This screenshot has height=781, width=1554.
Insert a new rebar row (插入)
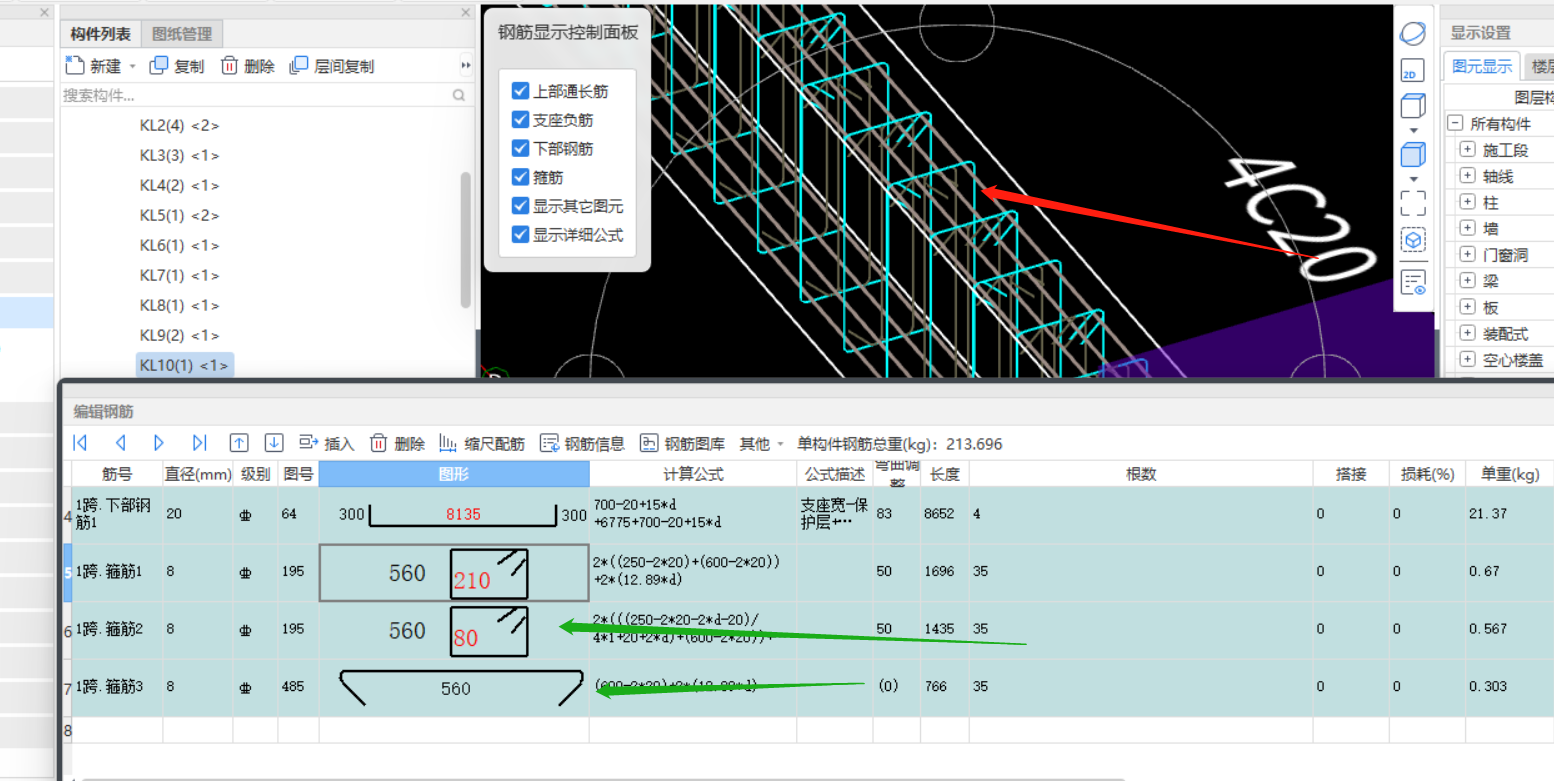327,443
